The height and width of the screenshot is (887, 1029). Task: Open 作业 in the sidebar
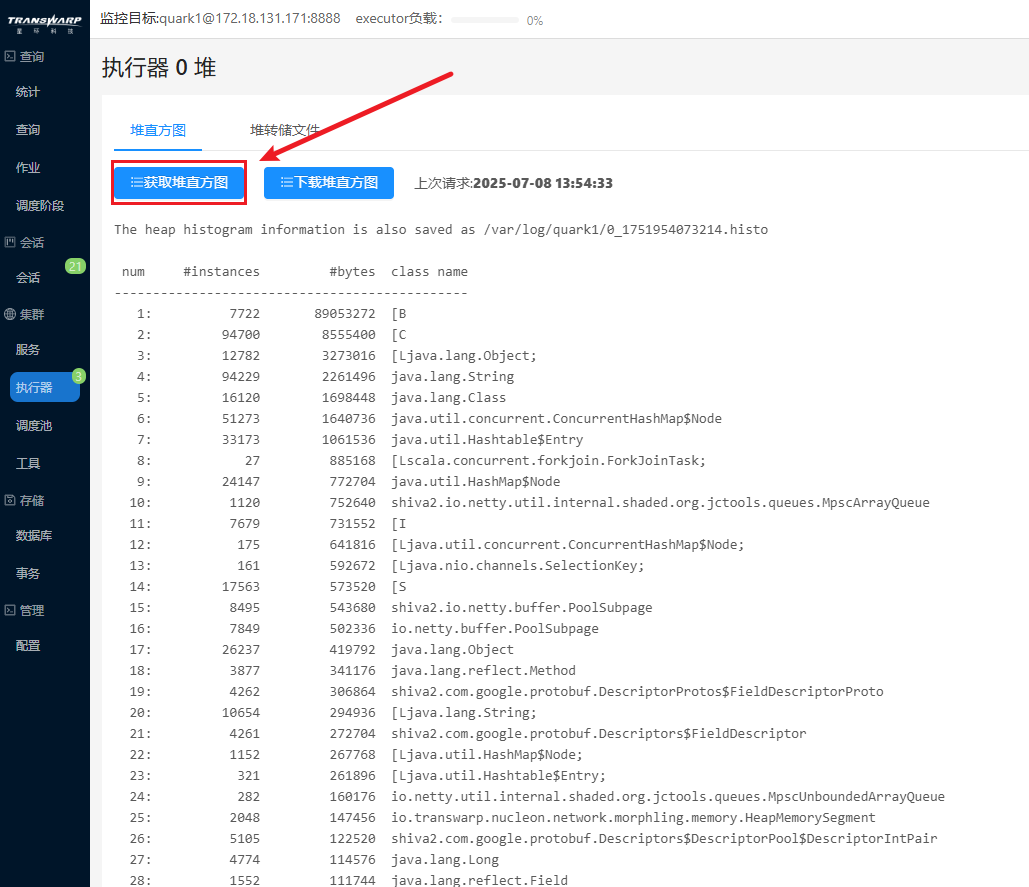coord(28,168)
